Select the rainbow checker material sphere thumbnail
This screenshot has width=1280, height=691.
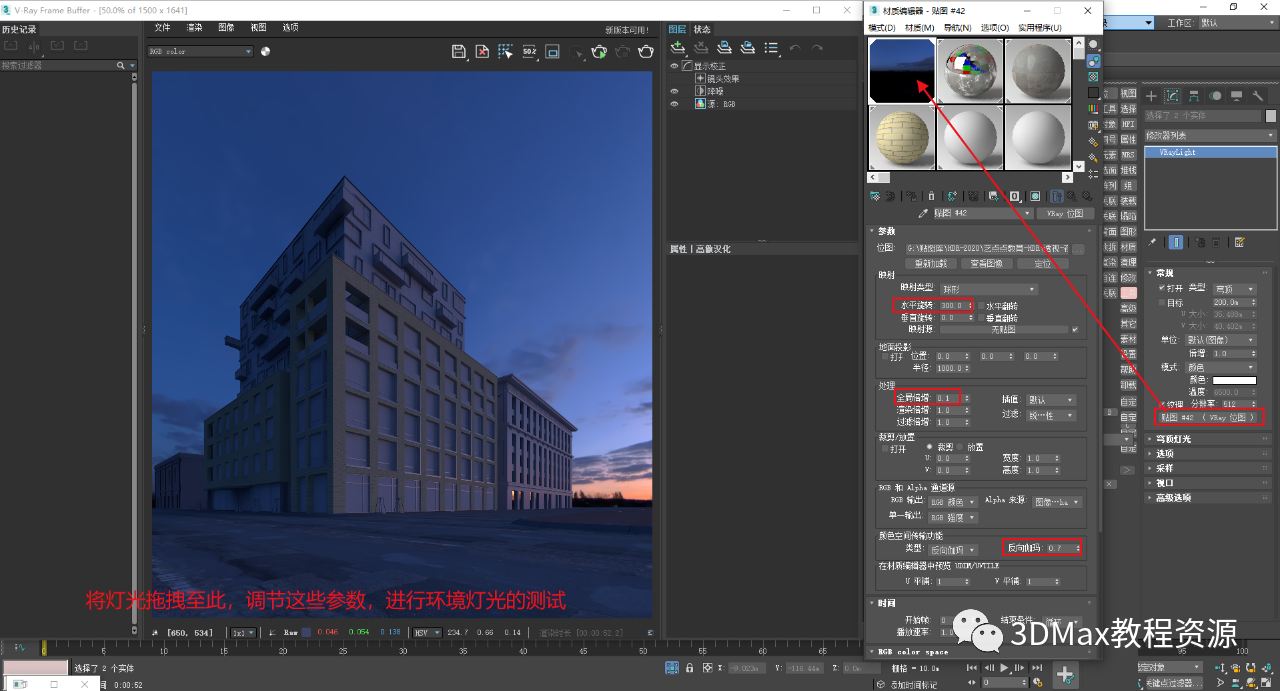tap(969, 71)
